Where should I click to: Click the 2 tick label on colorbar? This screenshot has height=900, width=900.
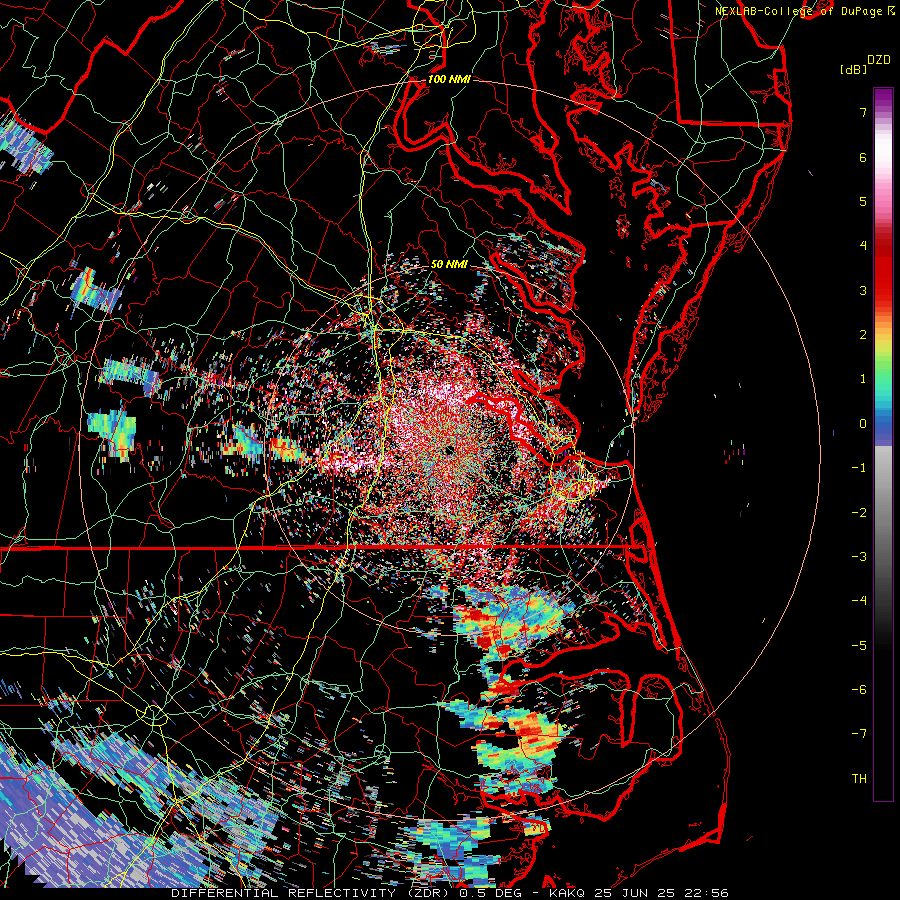tap(863, 335)
